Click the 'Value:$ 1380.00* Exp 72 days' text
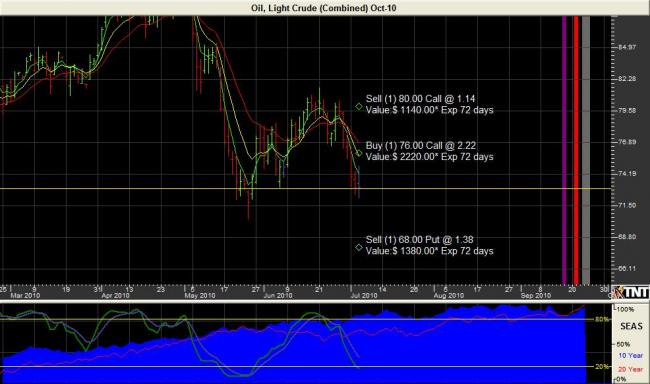The width and height of the screenshot is (650, 384). coord(429,251)
